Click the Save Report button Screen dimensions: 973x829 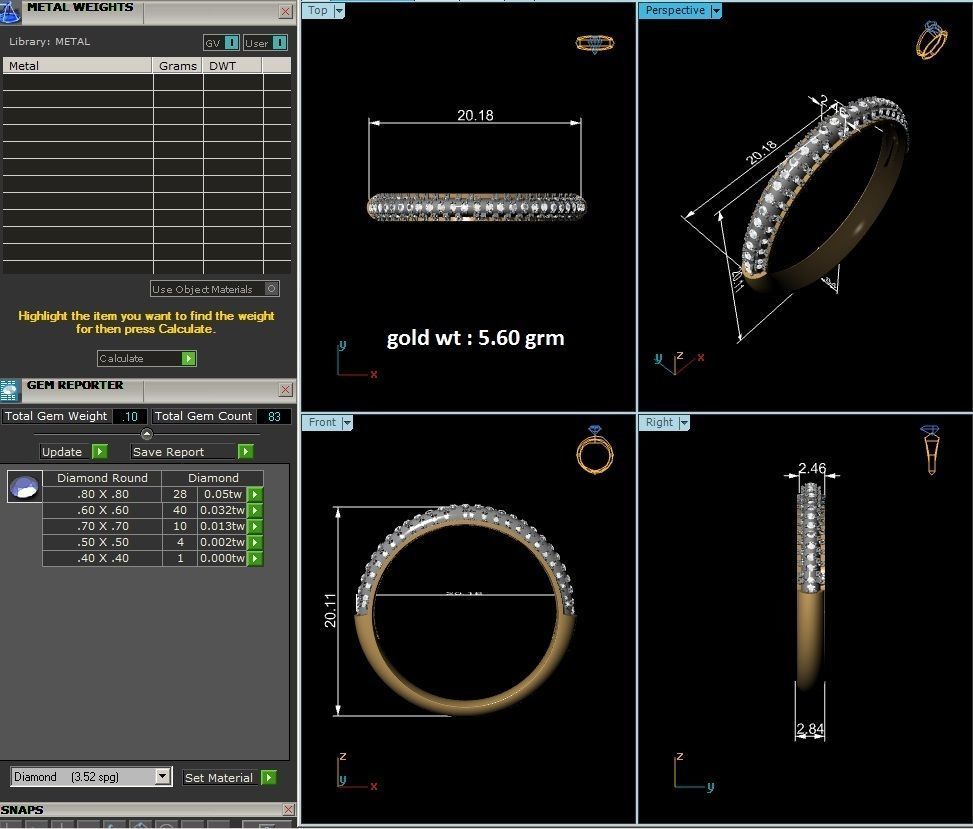pos(192,452)
